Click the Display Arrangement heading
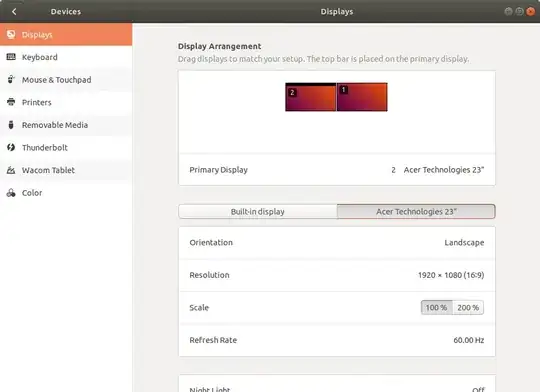 point(219,46)
